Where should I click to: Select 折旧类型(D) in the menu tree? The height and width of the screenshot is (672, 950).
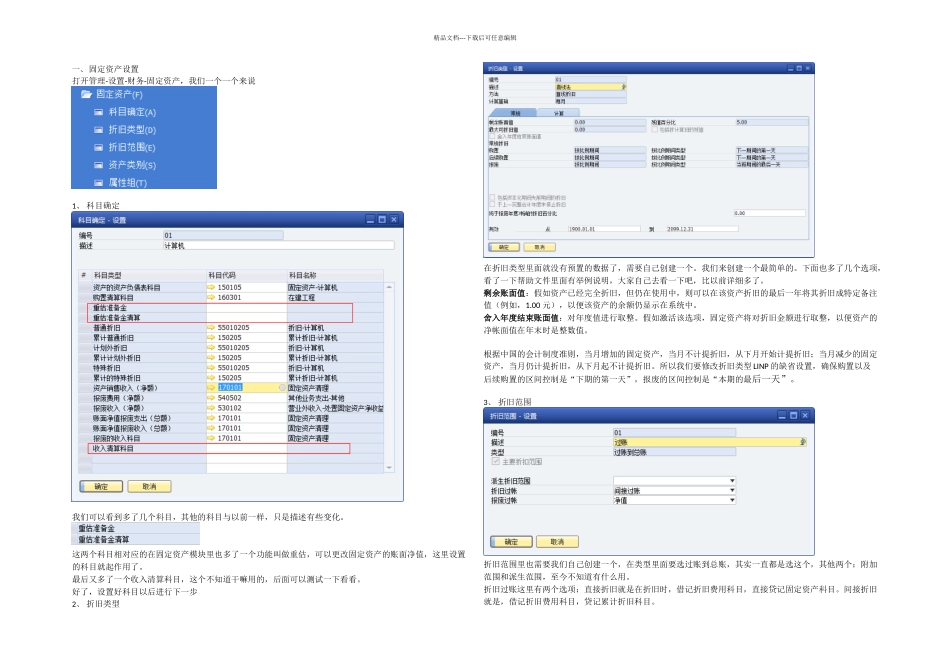tap(125, 130)
